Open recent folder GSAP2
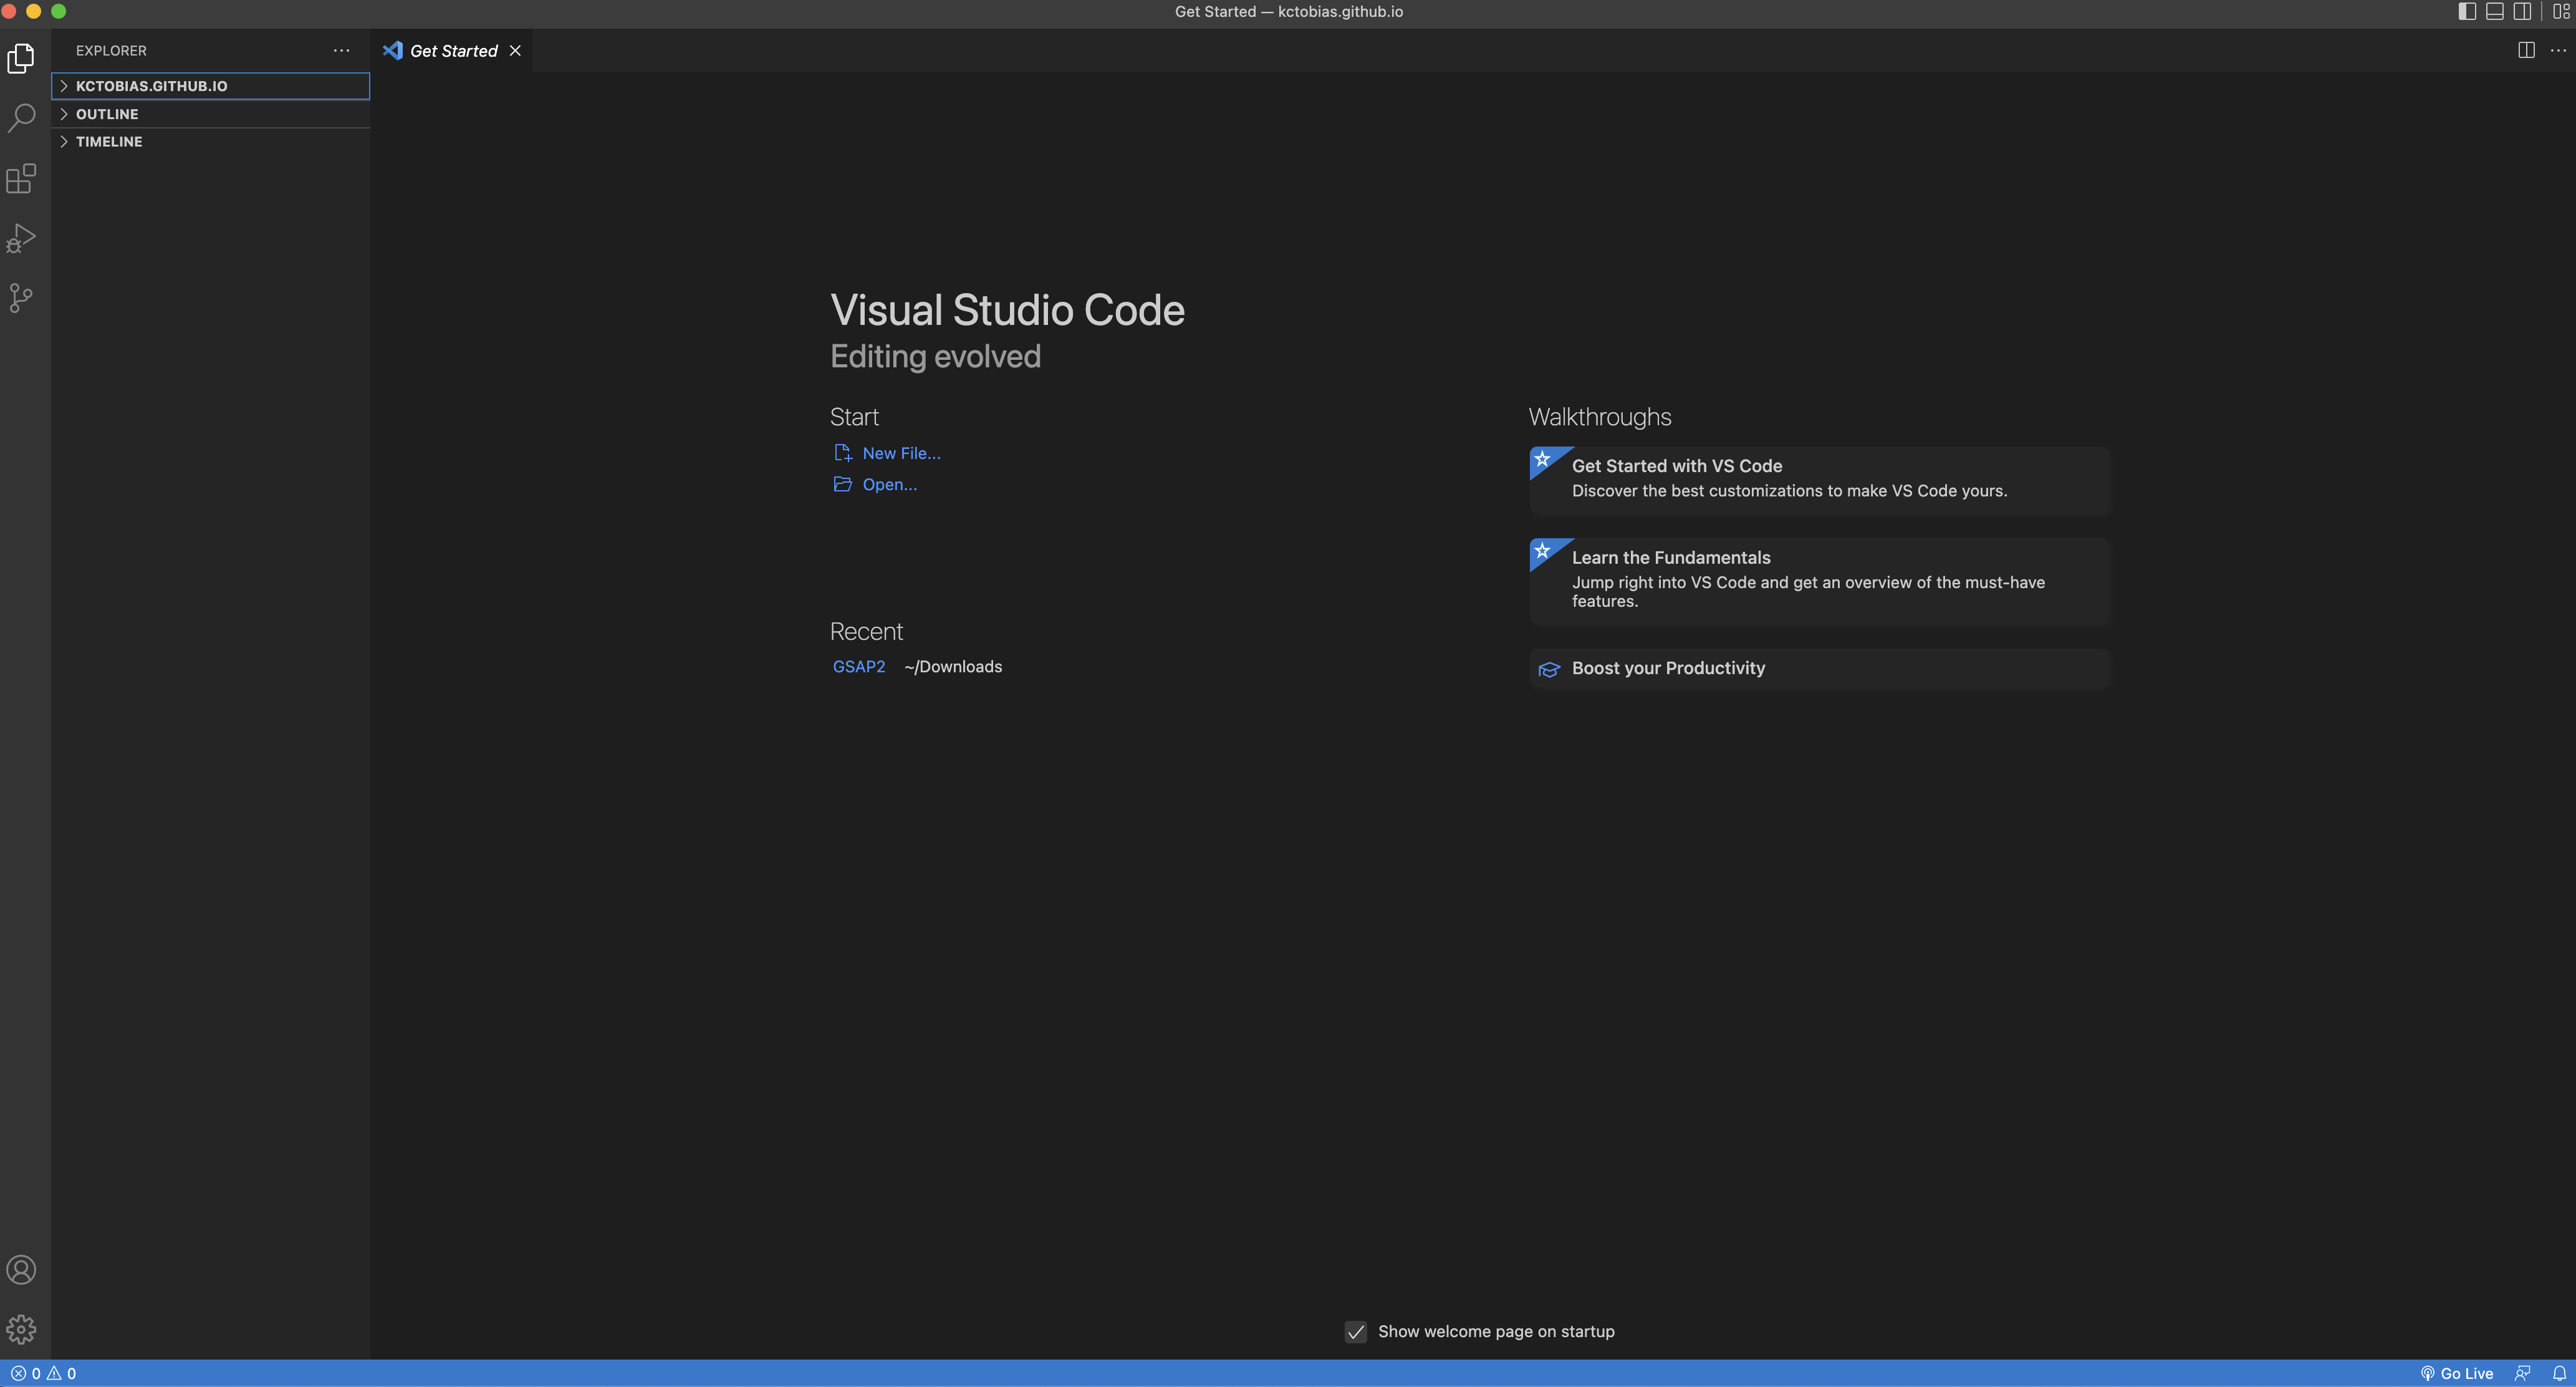This screenshot has width=2576, height=1387. coord(859,666)
